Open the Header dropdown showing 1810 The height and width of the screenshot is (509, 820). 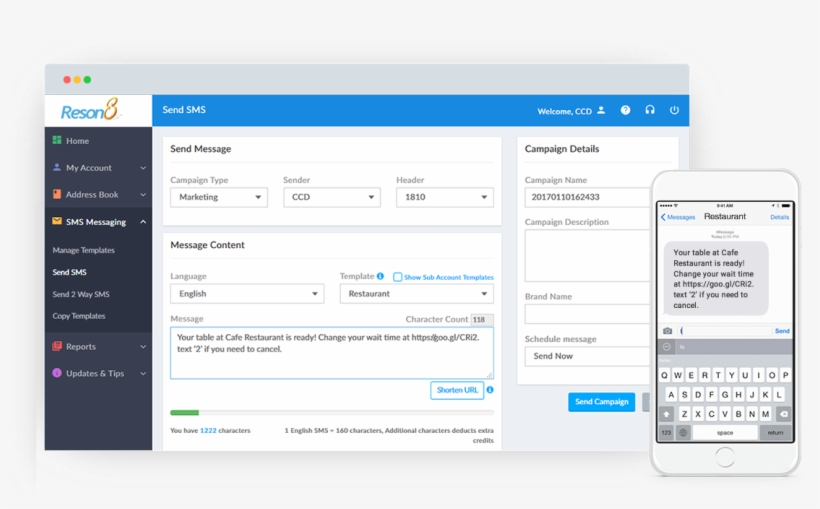(445, 197)
